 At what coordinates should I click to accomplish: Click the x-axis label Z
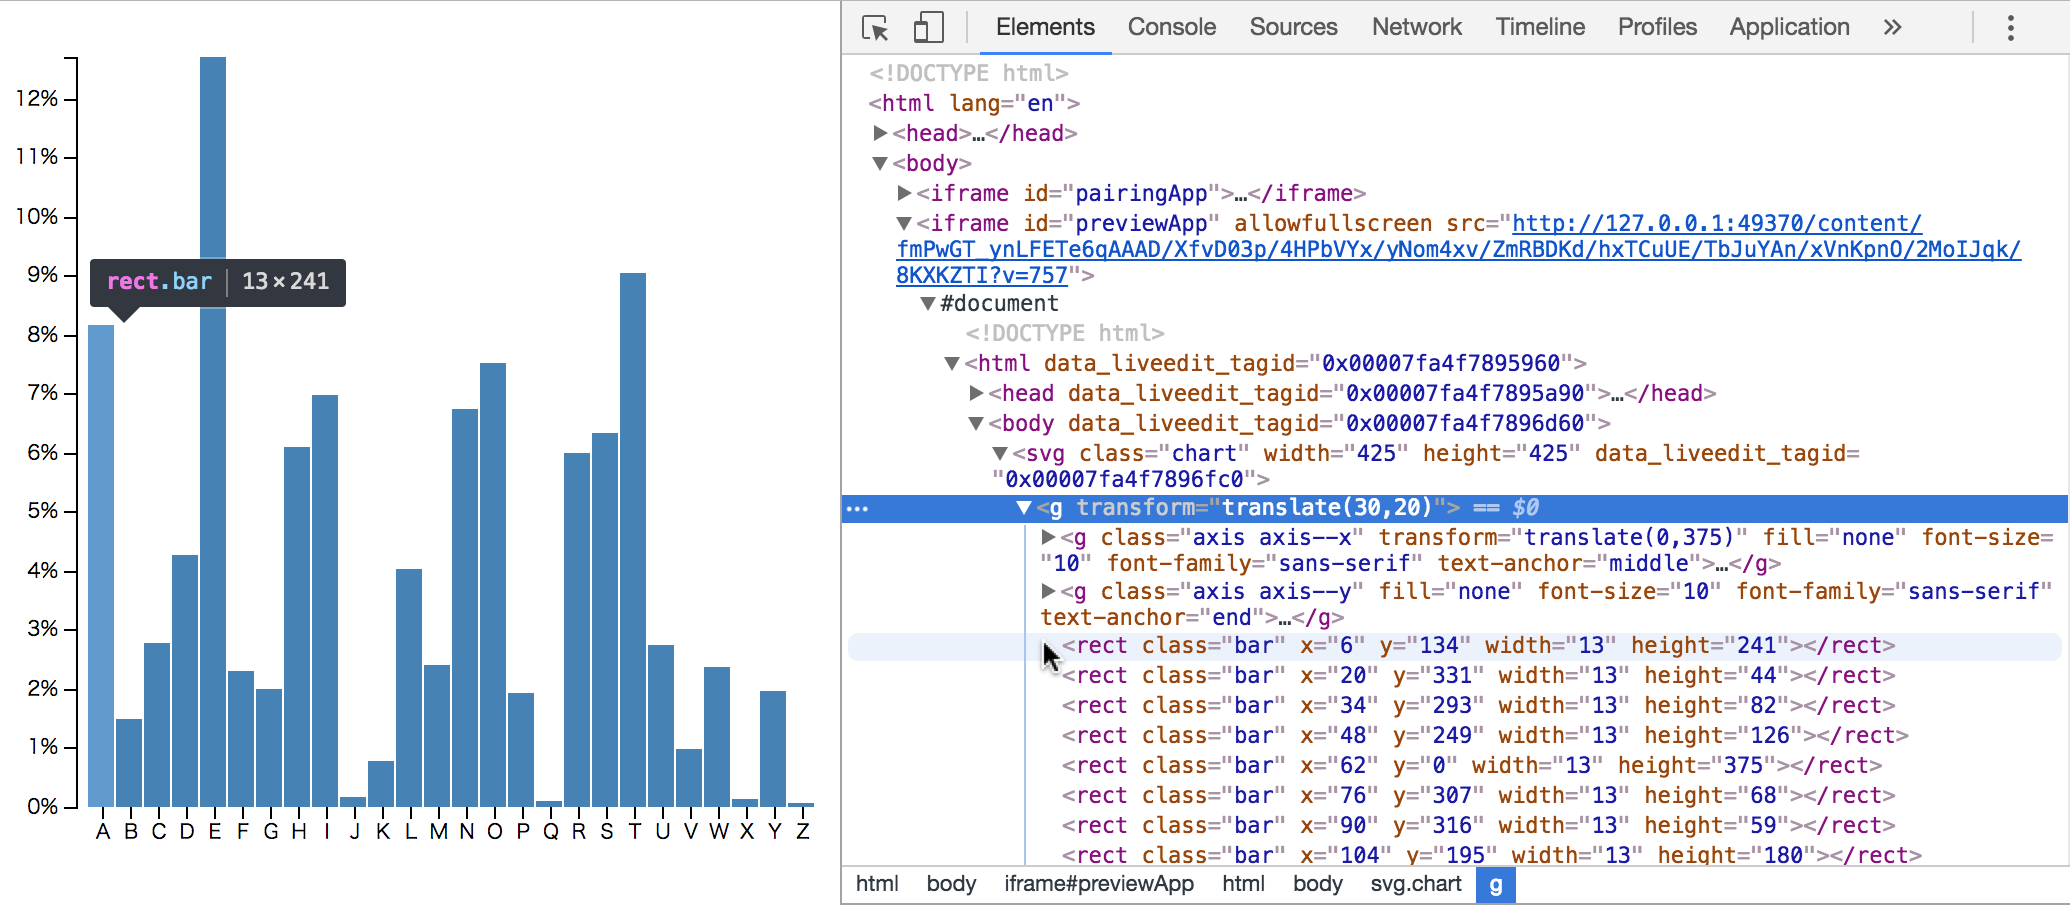(x=802, y=832)
